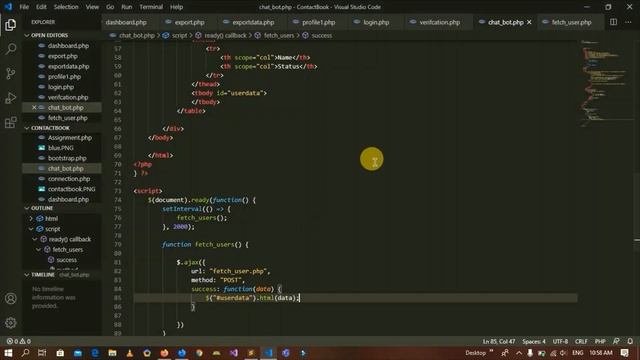Open the Run menu
Viewport: 640px width, 360px height.
[x=127, y=7]
